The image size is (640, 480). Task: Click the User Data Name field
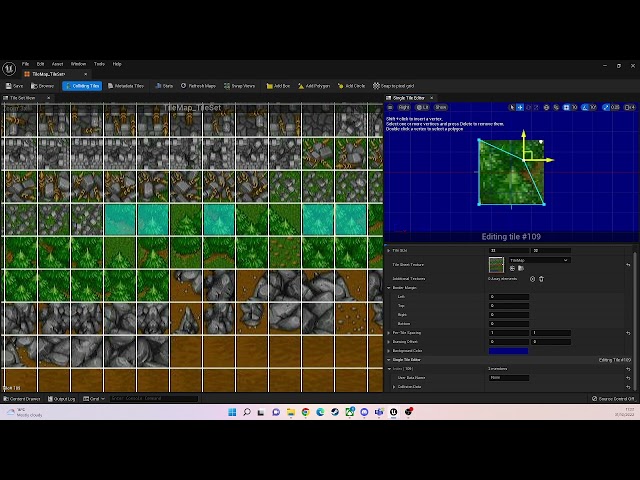click(509, 378)
